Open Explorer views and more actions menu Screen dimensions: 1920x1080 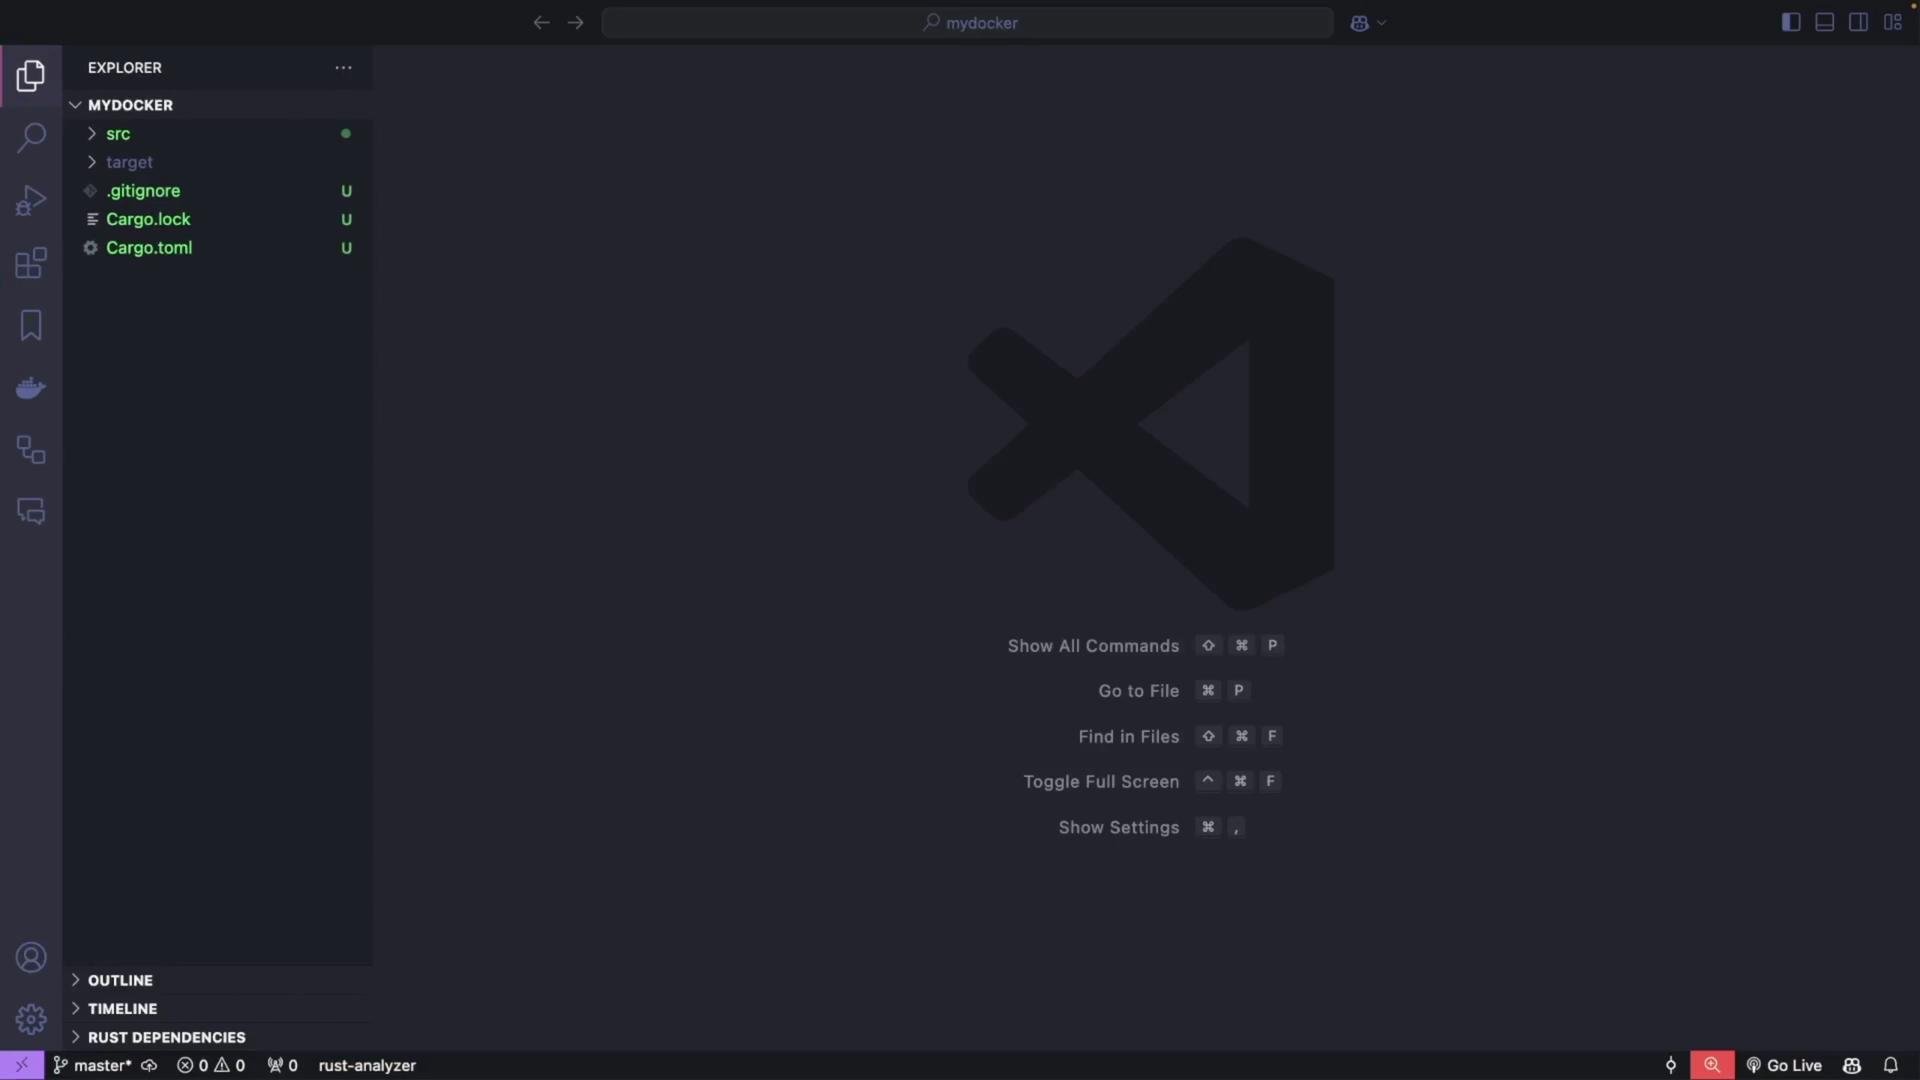point(343,68)
